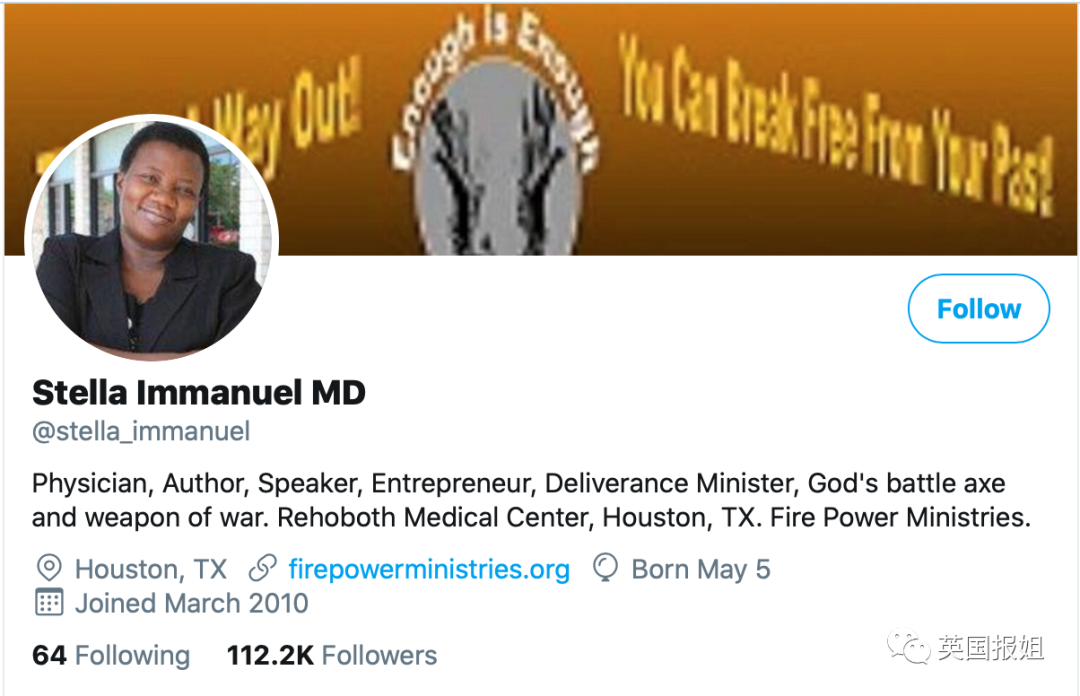Click the Stella Immanuel MD display name
1080x696 pixels.
pyautogui.click(x=198, y=393)
